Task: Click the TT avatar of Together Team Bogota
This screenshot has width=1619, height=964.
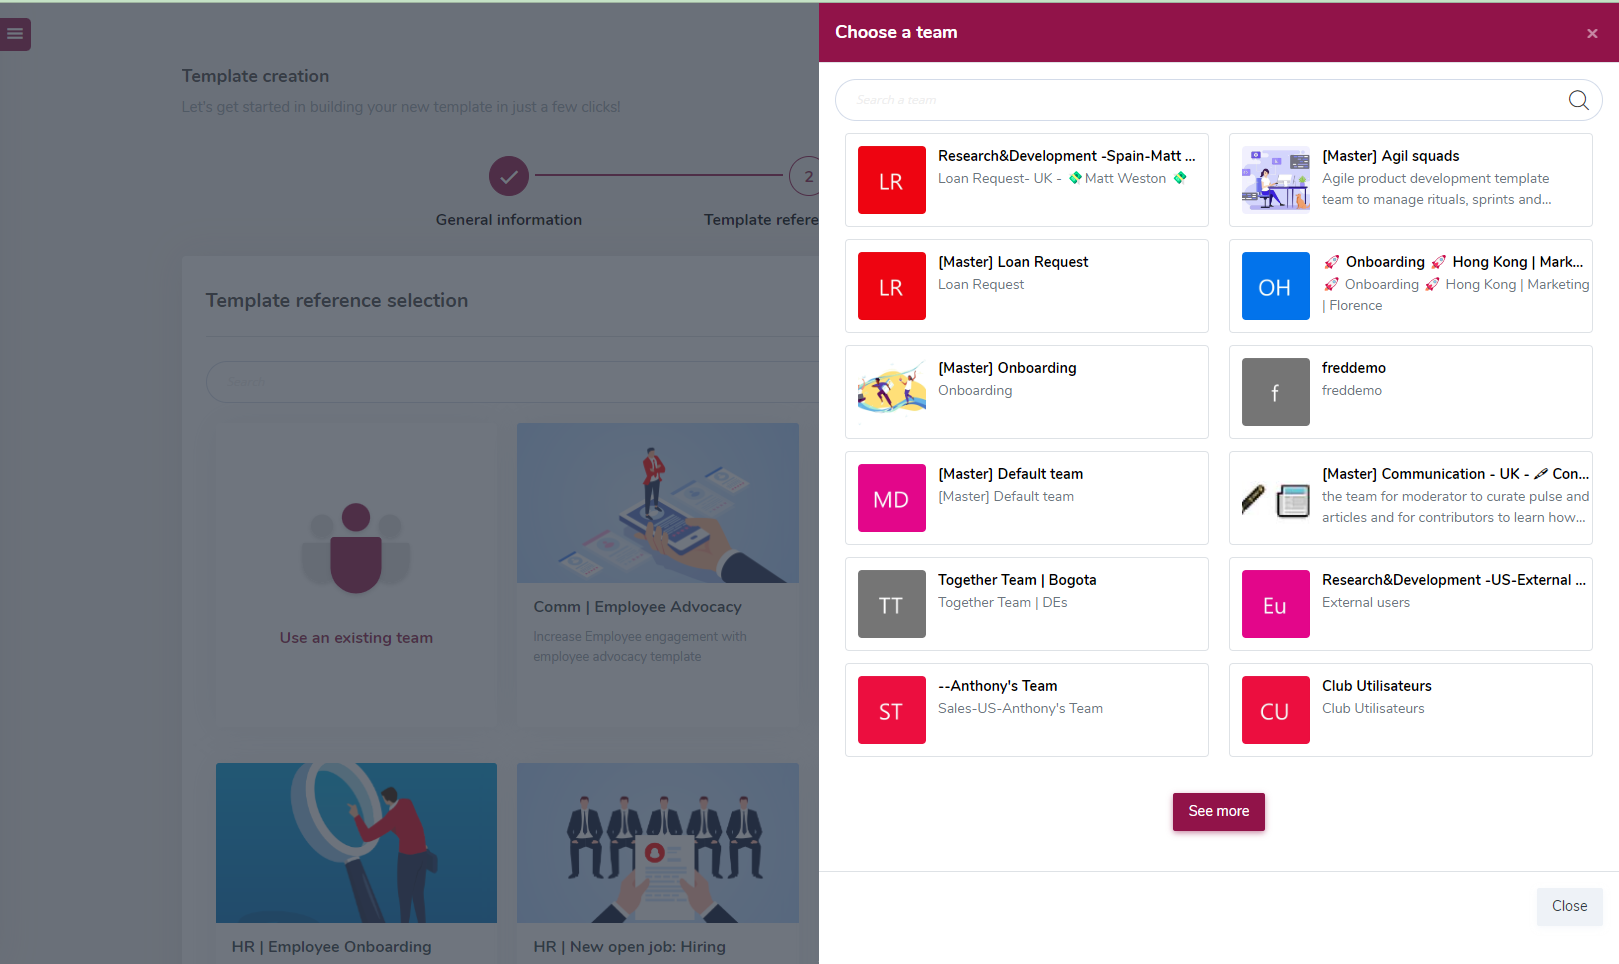Action: (891, 604)
